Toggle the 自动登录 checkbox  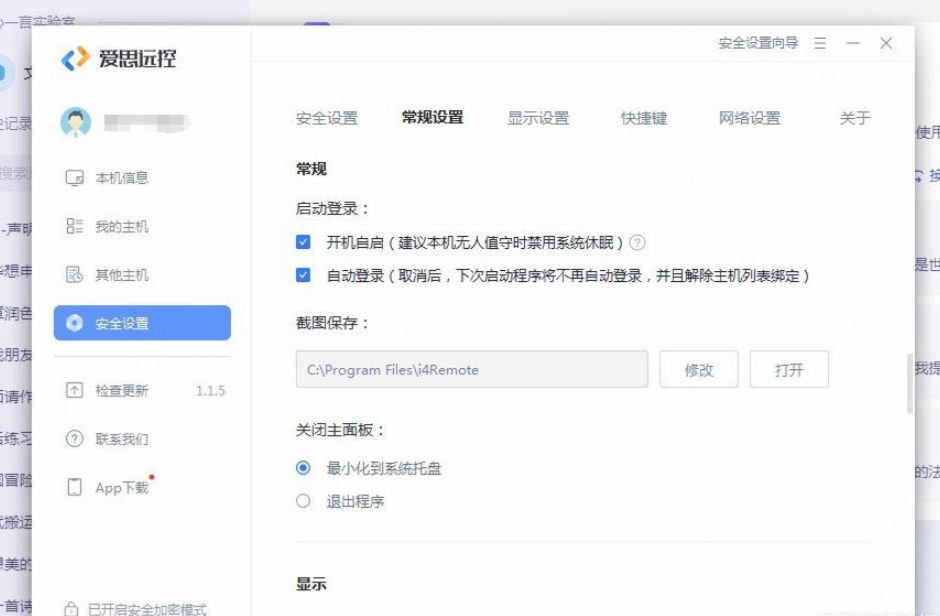tap(304, 275)
